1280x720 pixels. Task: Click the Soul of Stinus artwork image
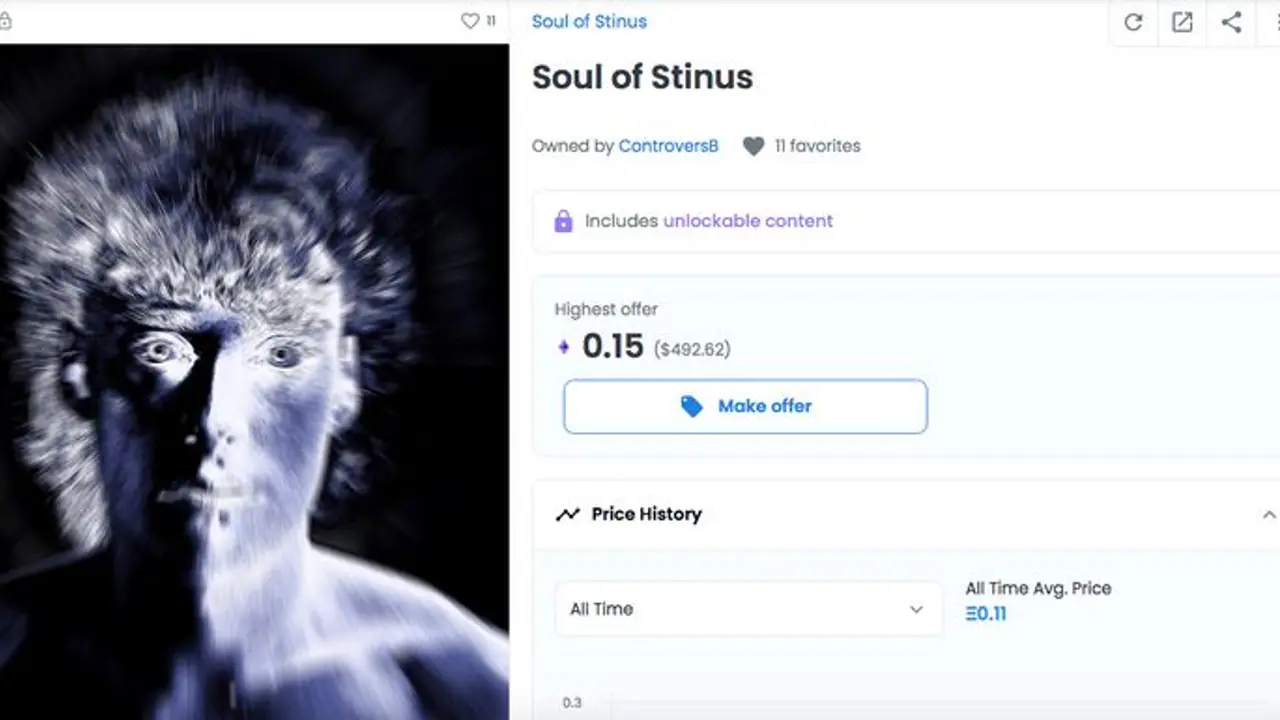[x=254, y=380]
